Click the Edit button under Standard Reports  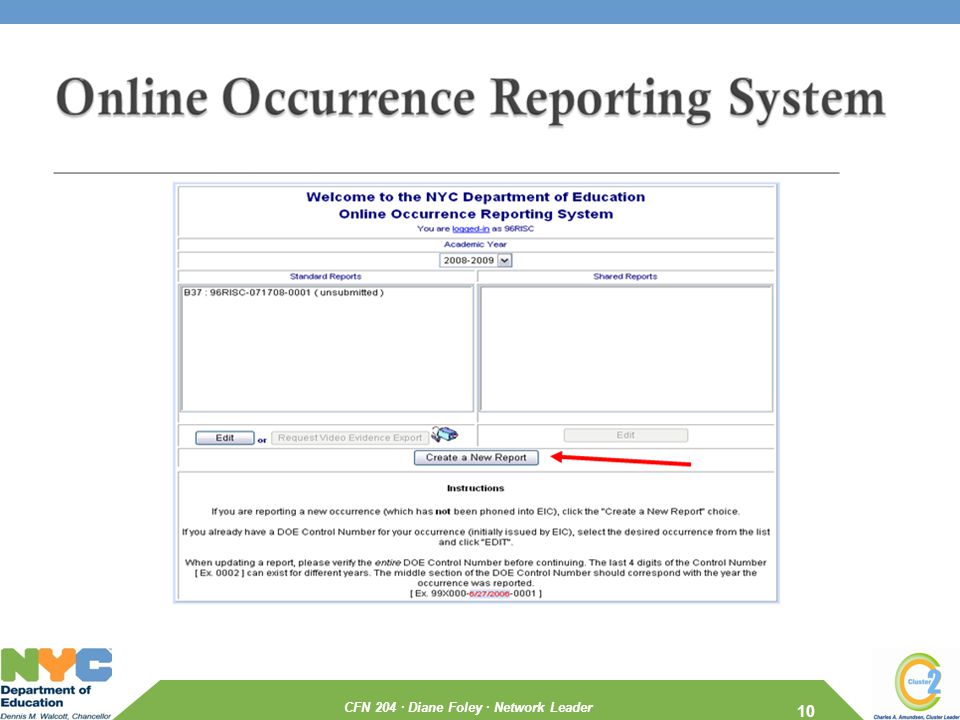tap(225, 438)
